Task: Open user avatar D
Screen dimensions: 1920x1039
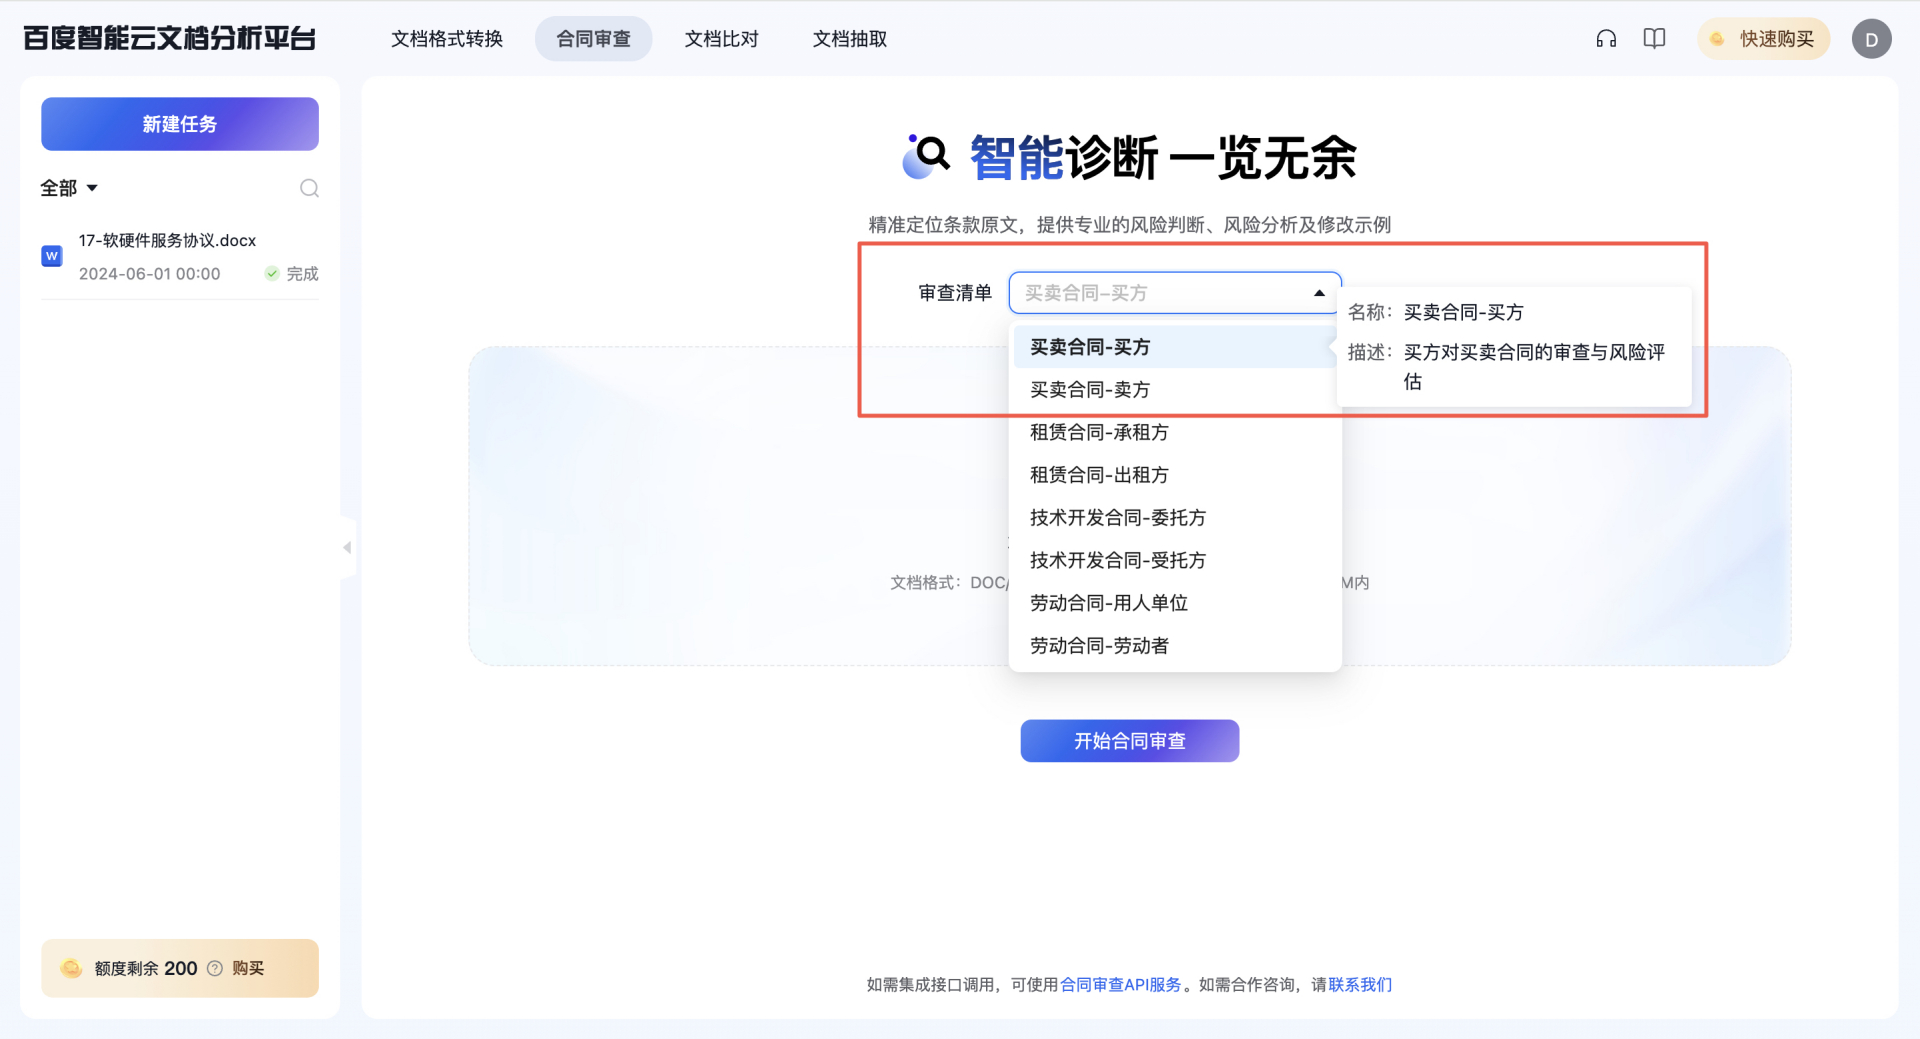Action: [1871, 39]
